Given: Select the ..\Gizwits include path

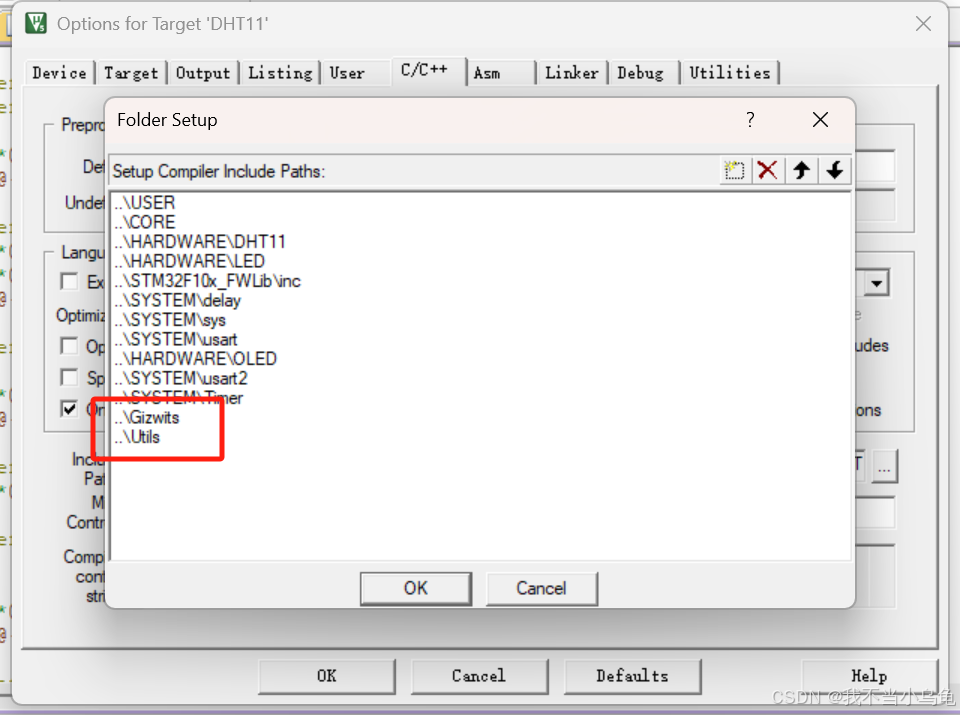Looking at the screenshot, I should tap(146, 417).
